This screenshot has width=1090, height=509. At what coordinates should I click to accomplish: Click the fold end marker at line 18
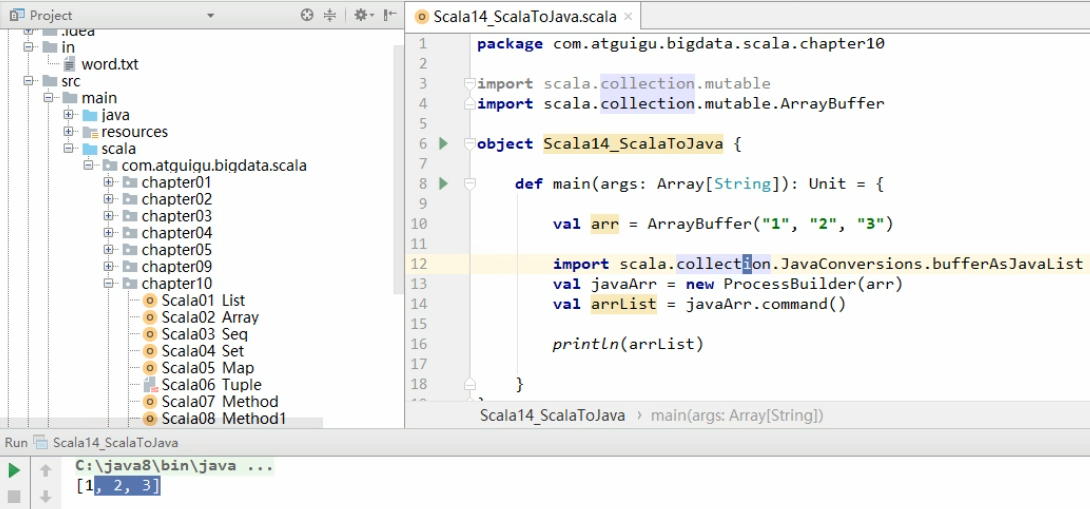470,384
